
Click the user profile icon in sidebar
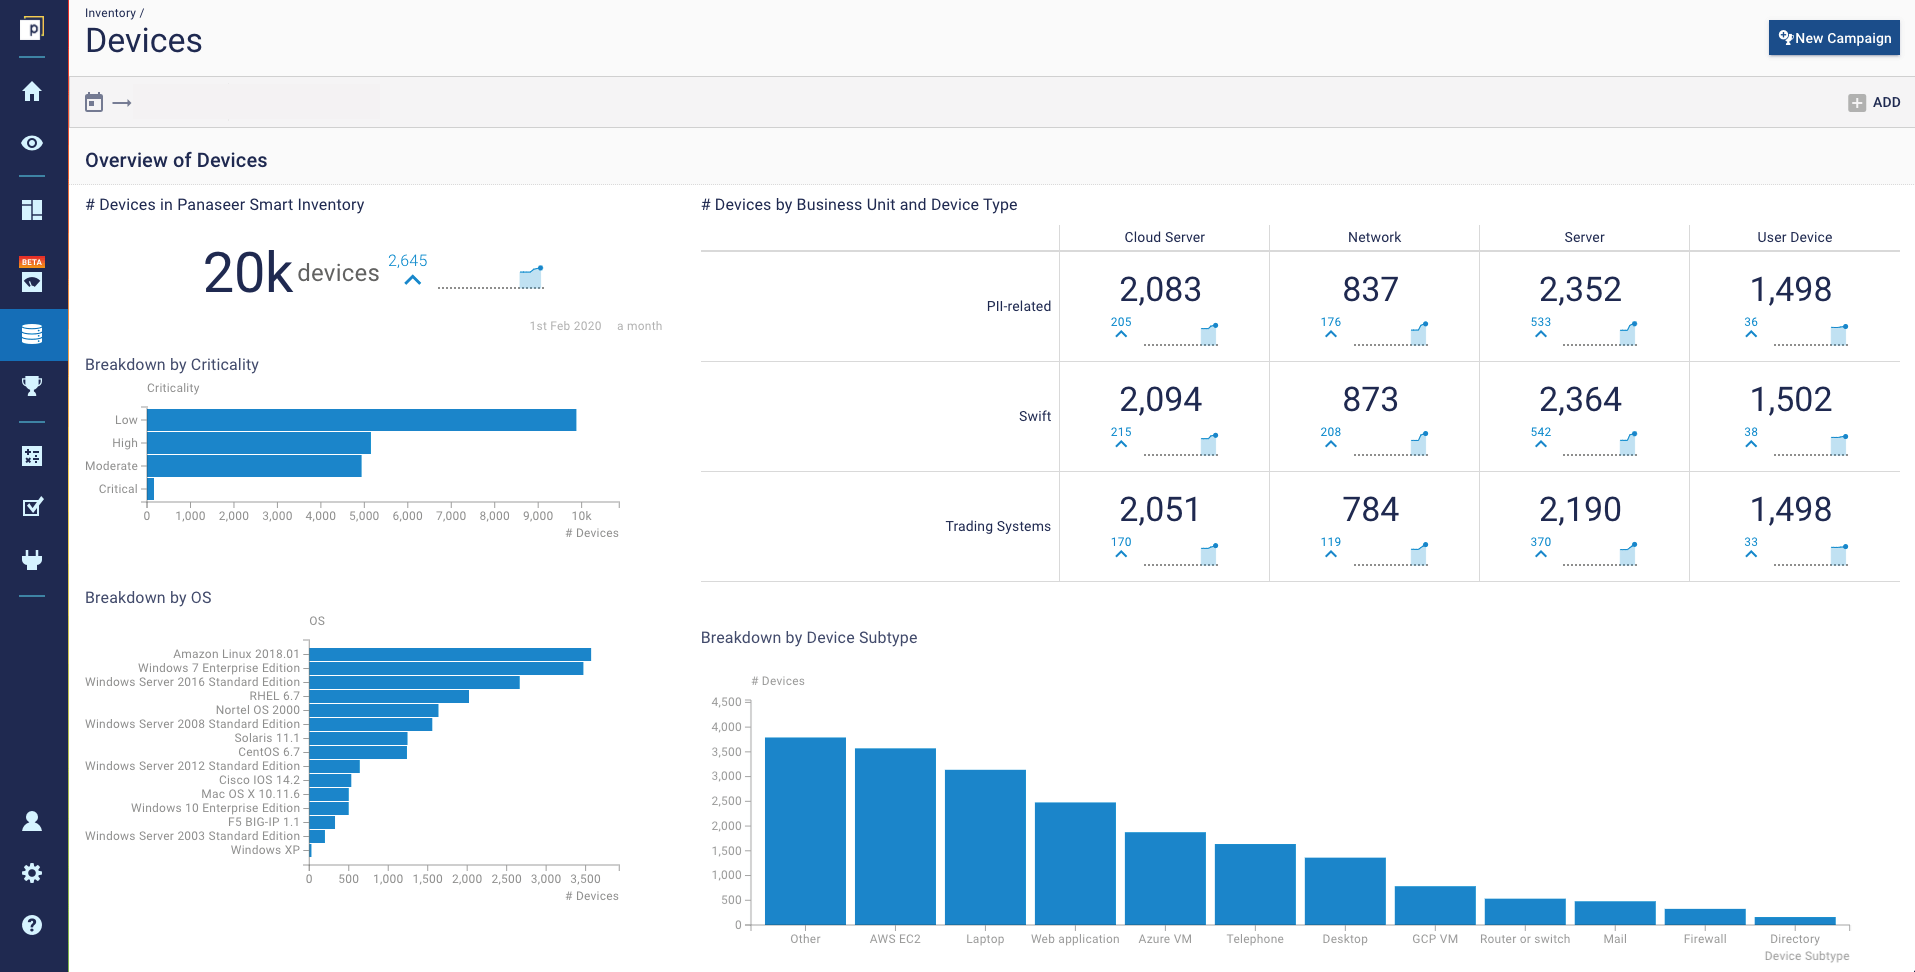(x=32, y=821)
